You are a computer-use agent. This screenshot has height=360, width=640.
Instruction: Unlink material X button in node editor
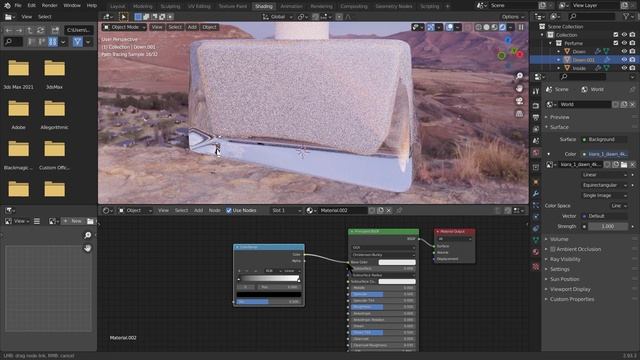coord(389,210)
